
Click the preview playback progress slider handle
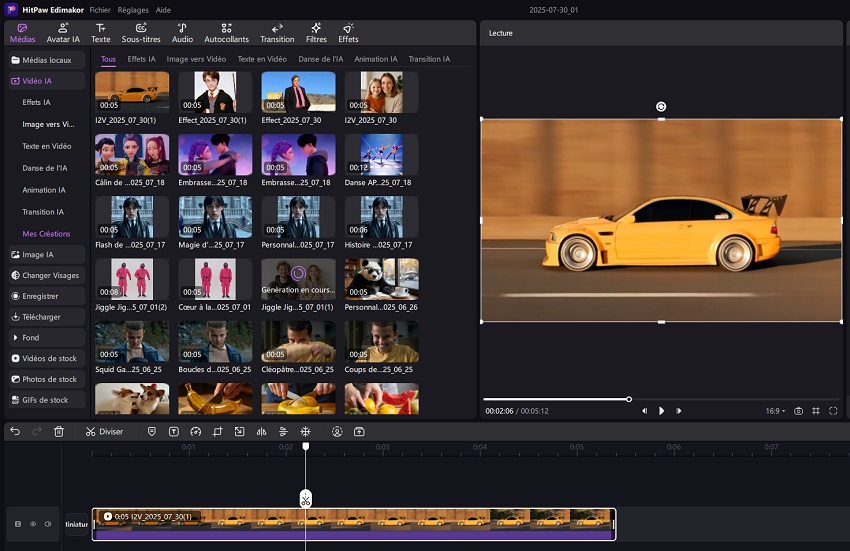(x=629, y=399)
